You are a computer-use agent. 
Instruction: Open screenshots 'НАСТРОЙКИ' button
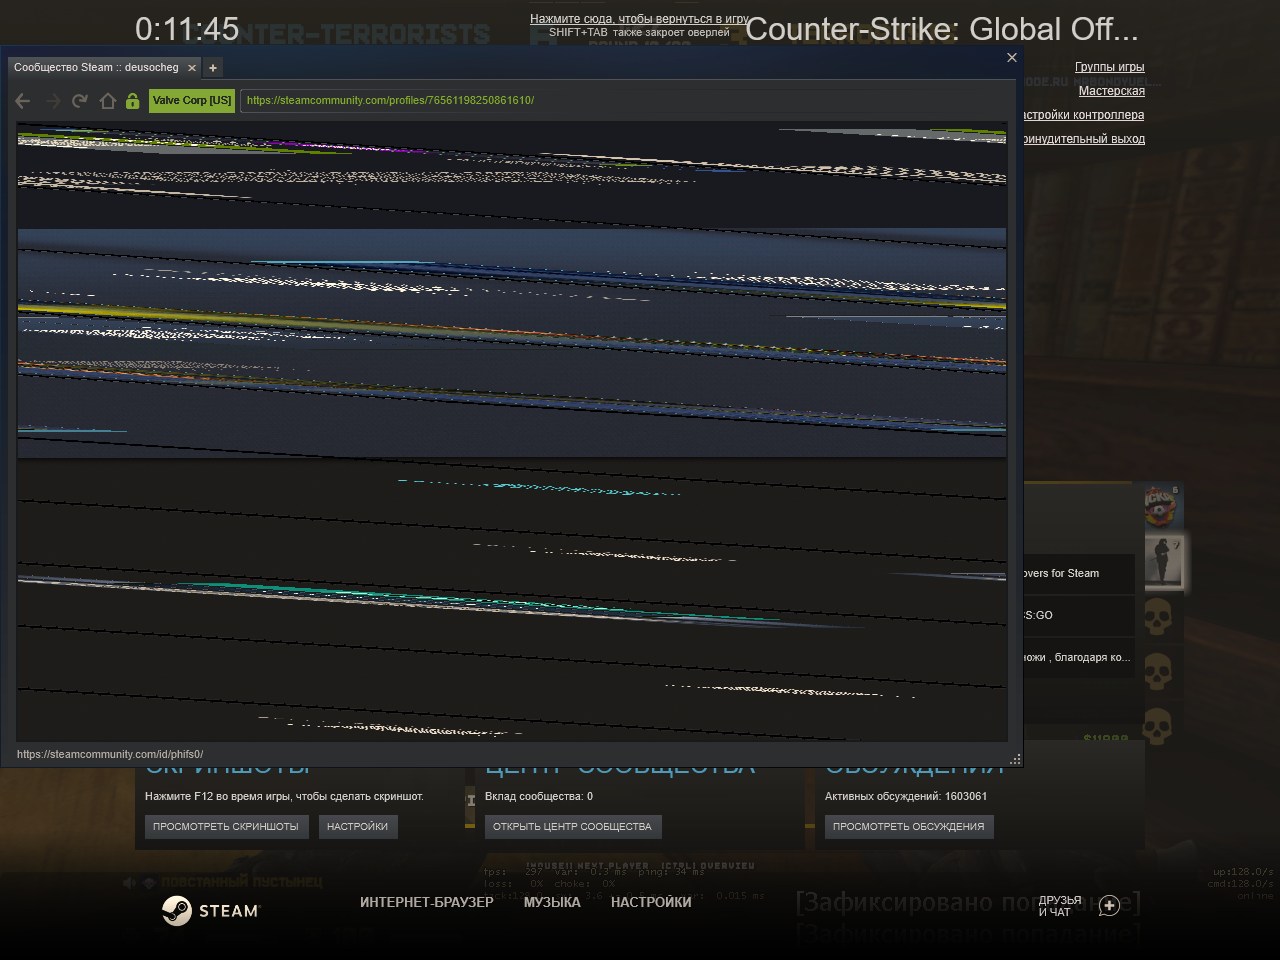pos(358,827)
